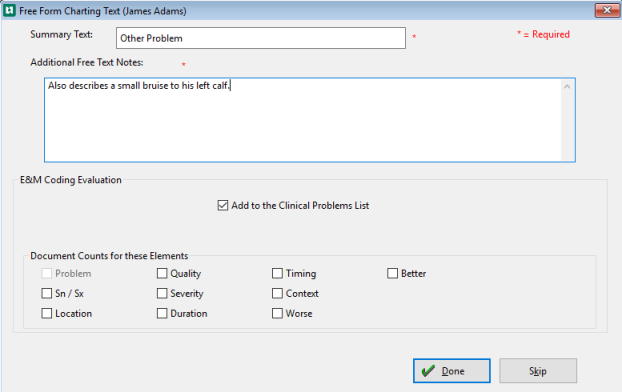Click the notes box vertical scrollbar track

pos(567,127)
